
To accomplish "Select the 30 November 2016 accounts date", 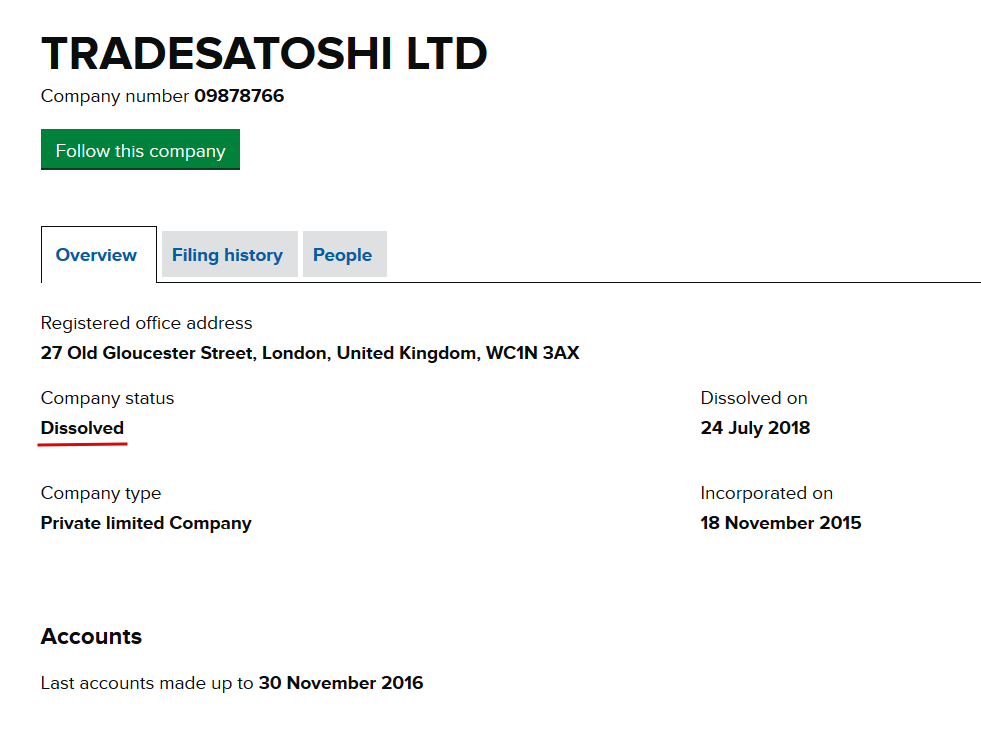I will tap(341, 683).
